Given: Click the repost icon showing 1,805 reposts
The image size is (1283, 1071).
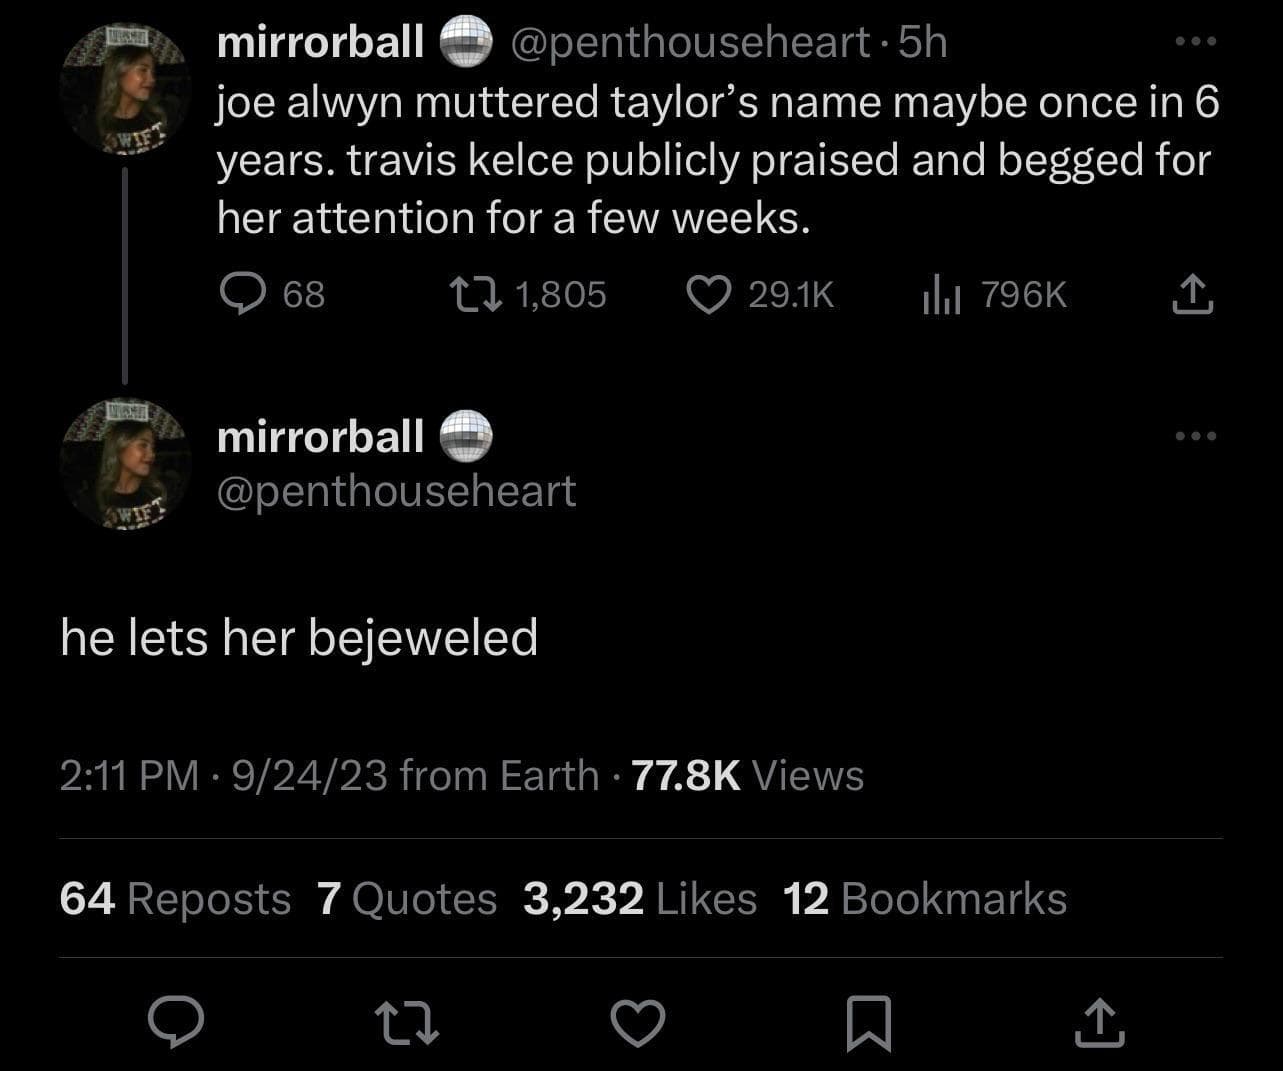Looking at the screenshot, I should [479, 293].
